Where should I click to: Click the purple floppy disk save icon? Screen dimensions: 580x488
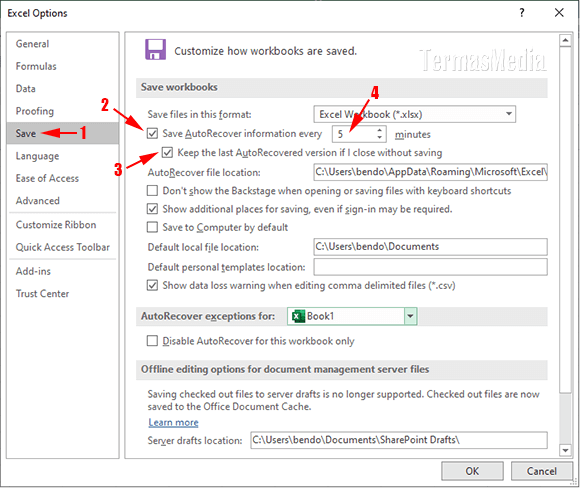[155, 50]
